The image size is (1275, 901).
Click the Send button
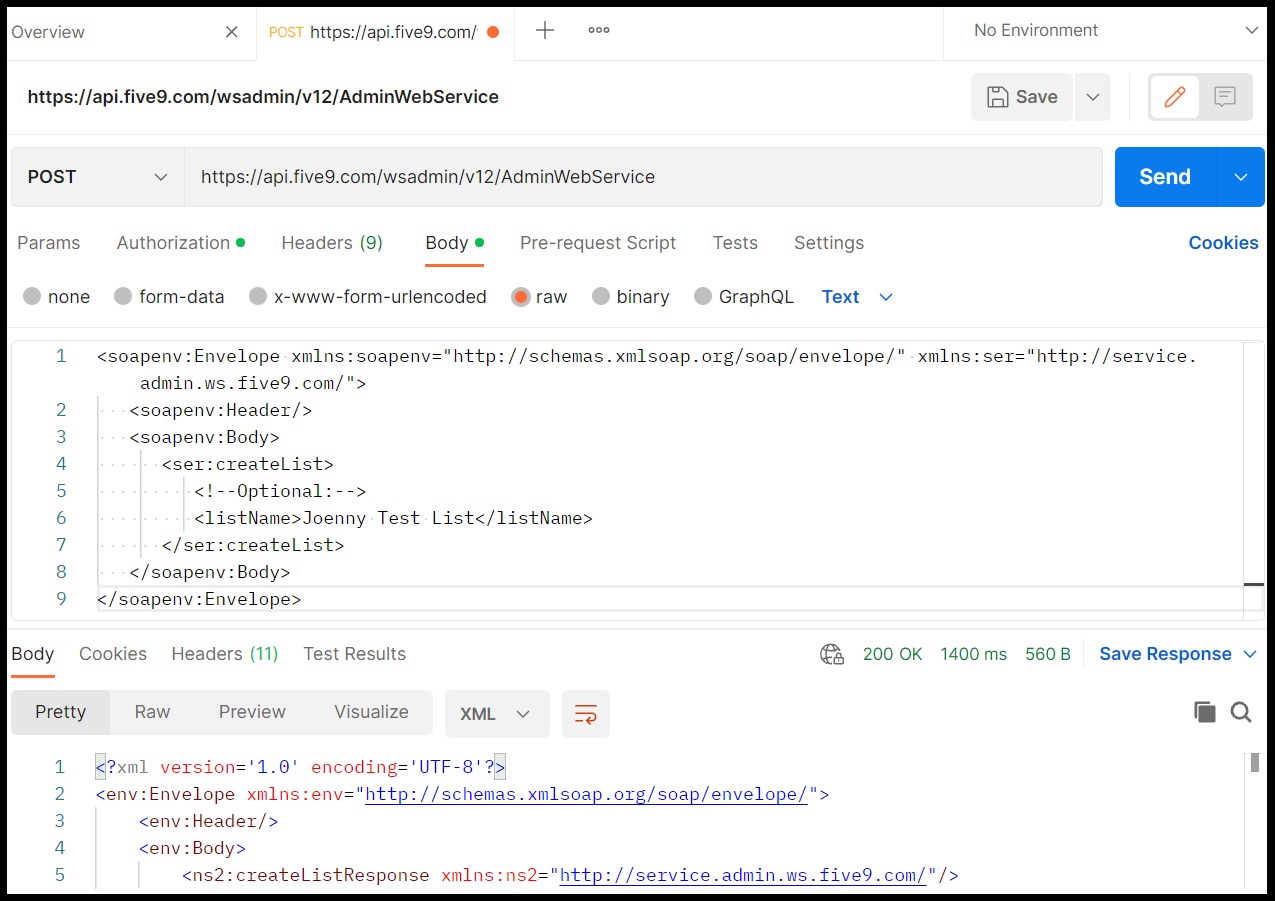[x=1165, y=177]
